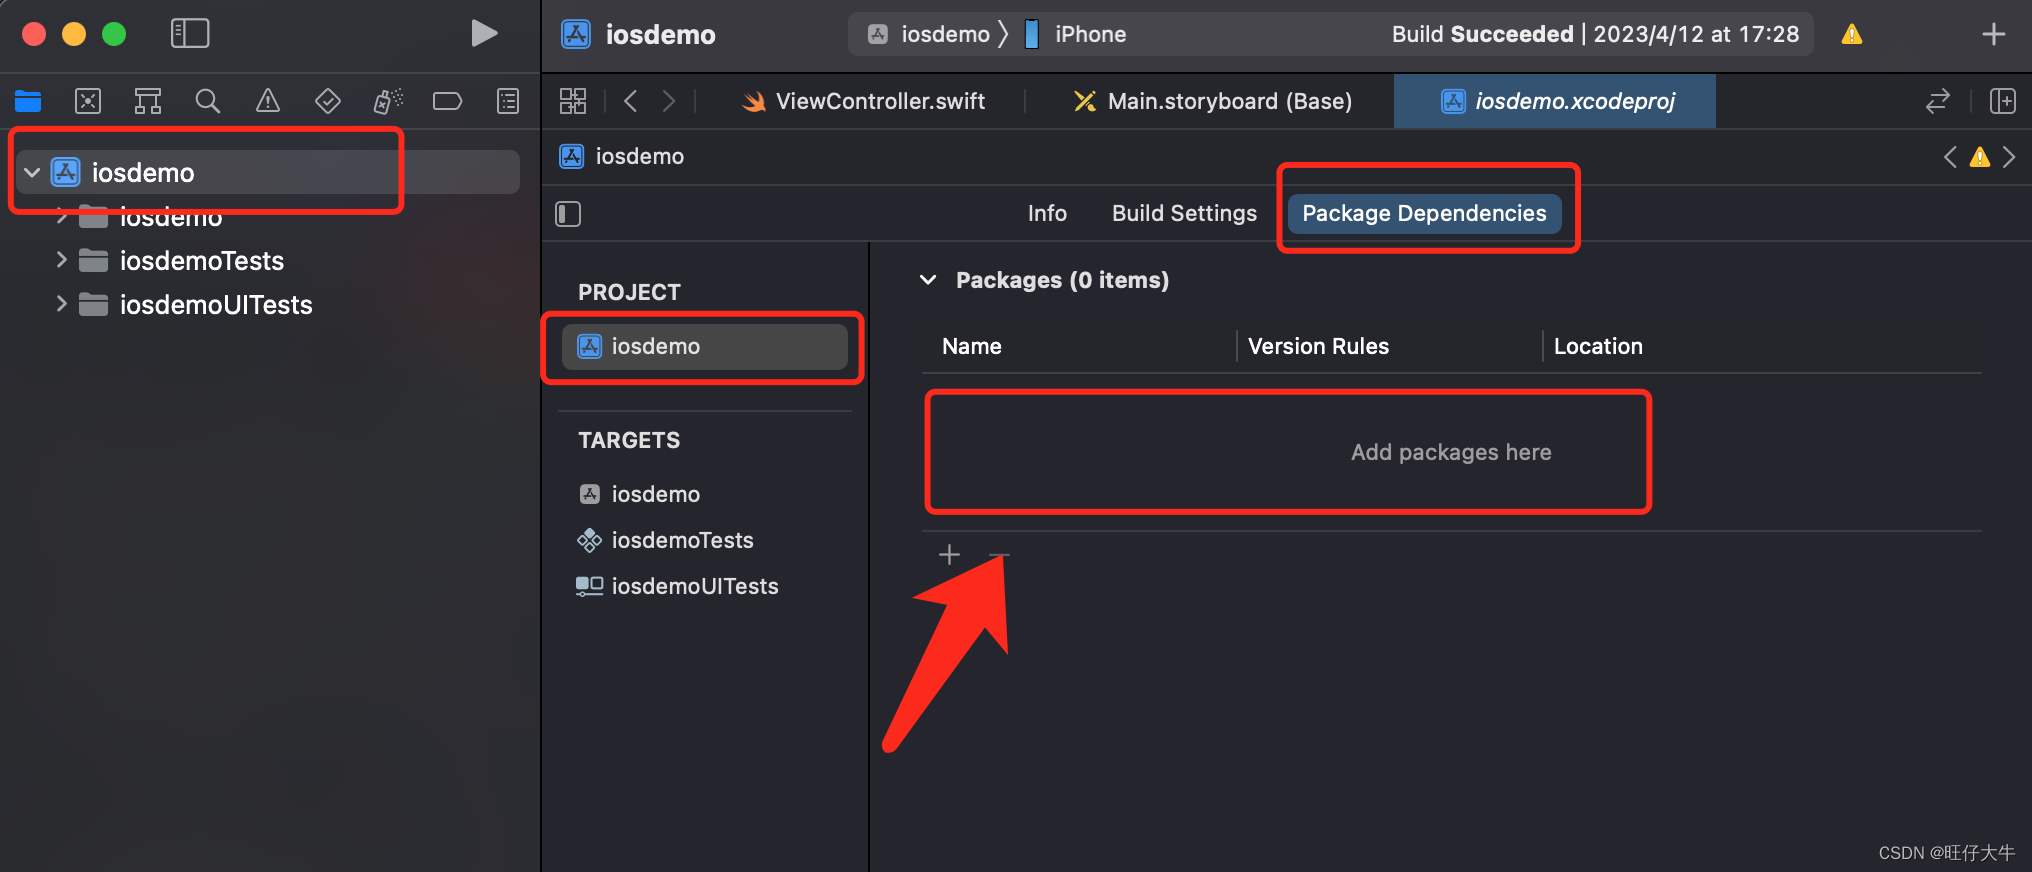
Task: Jump to the next issue arrow
Action: coord(2009,157)
